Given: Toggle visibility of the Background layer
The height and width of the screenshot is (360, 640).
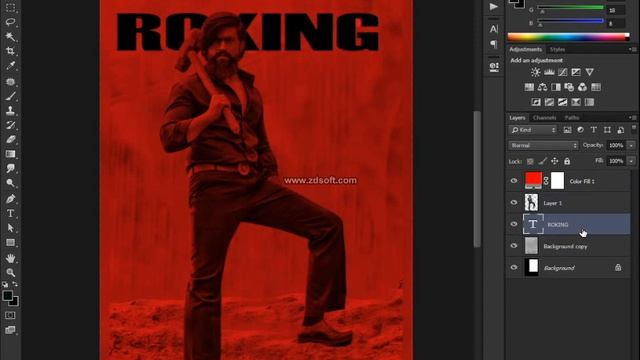Looking at the screenshot, I should 514,267.
